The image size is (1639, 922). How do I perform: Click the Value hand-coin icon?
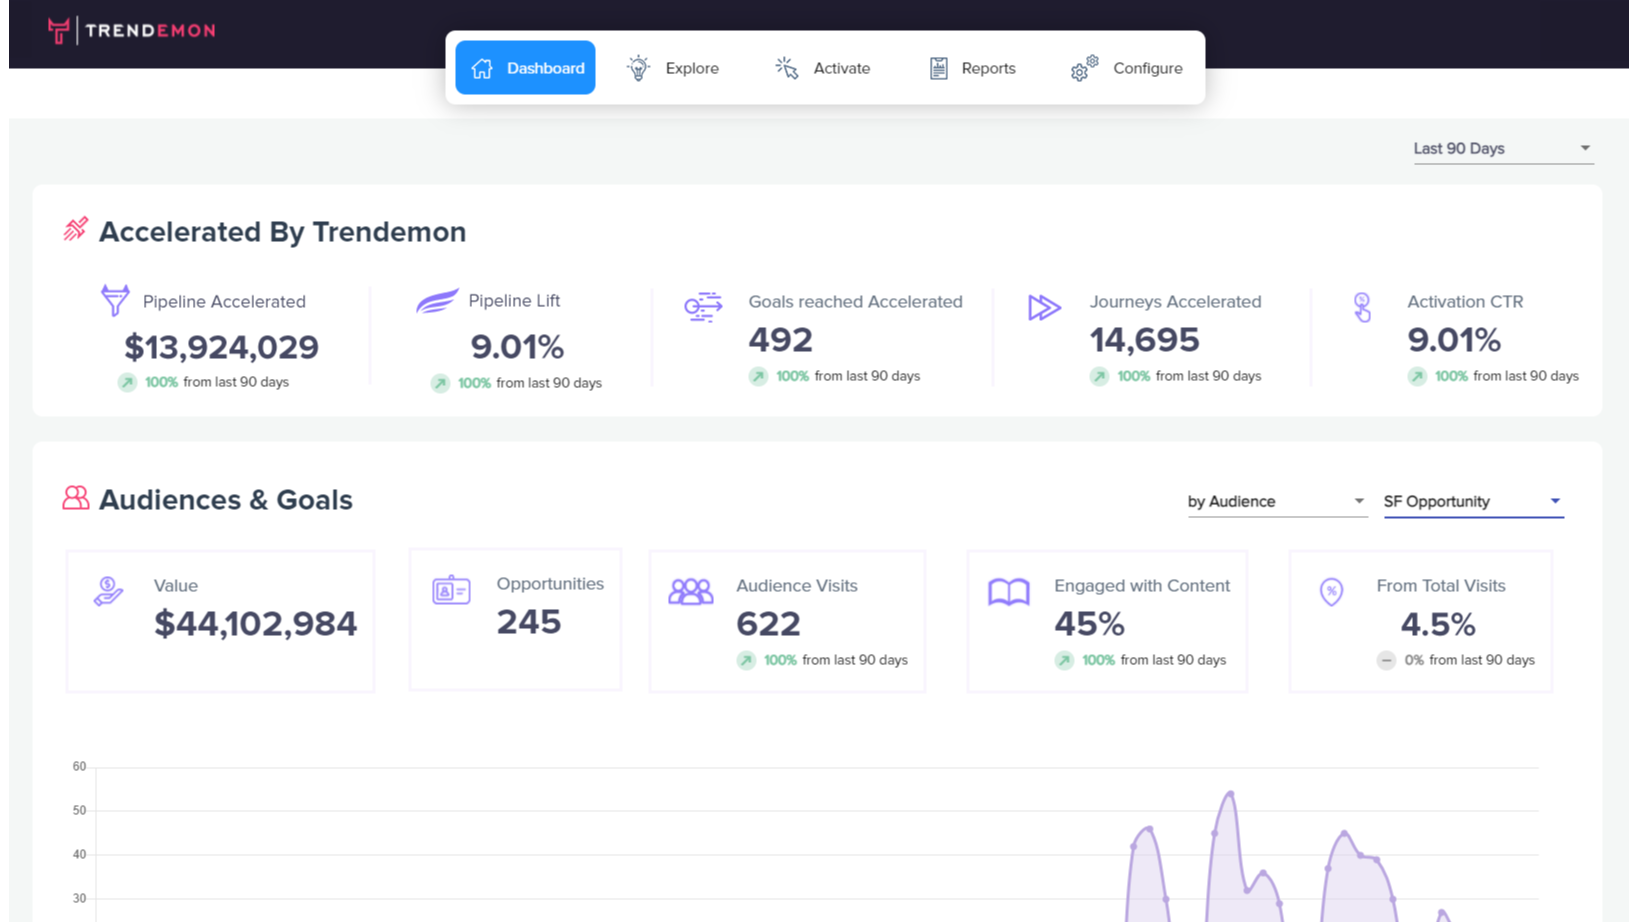[108, 591]
